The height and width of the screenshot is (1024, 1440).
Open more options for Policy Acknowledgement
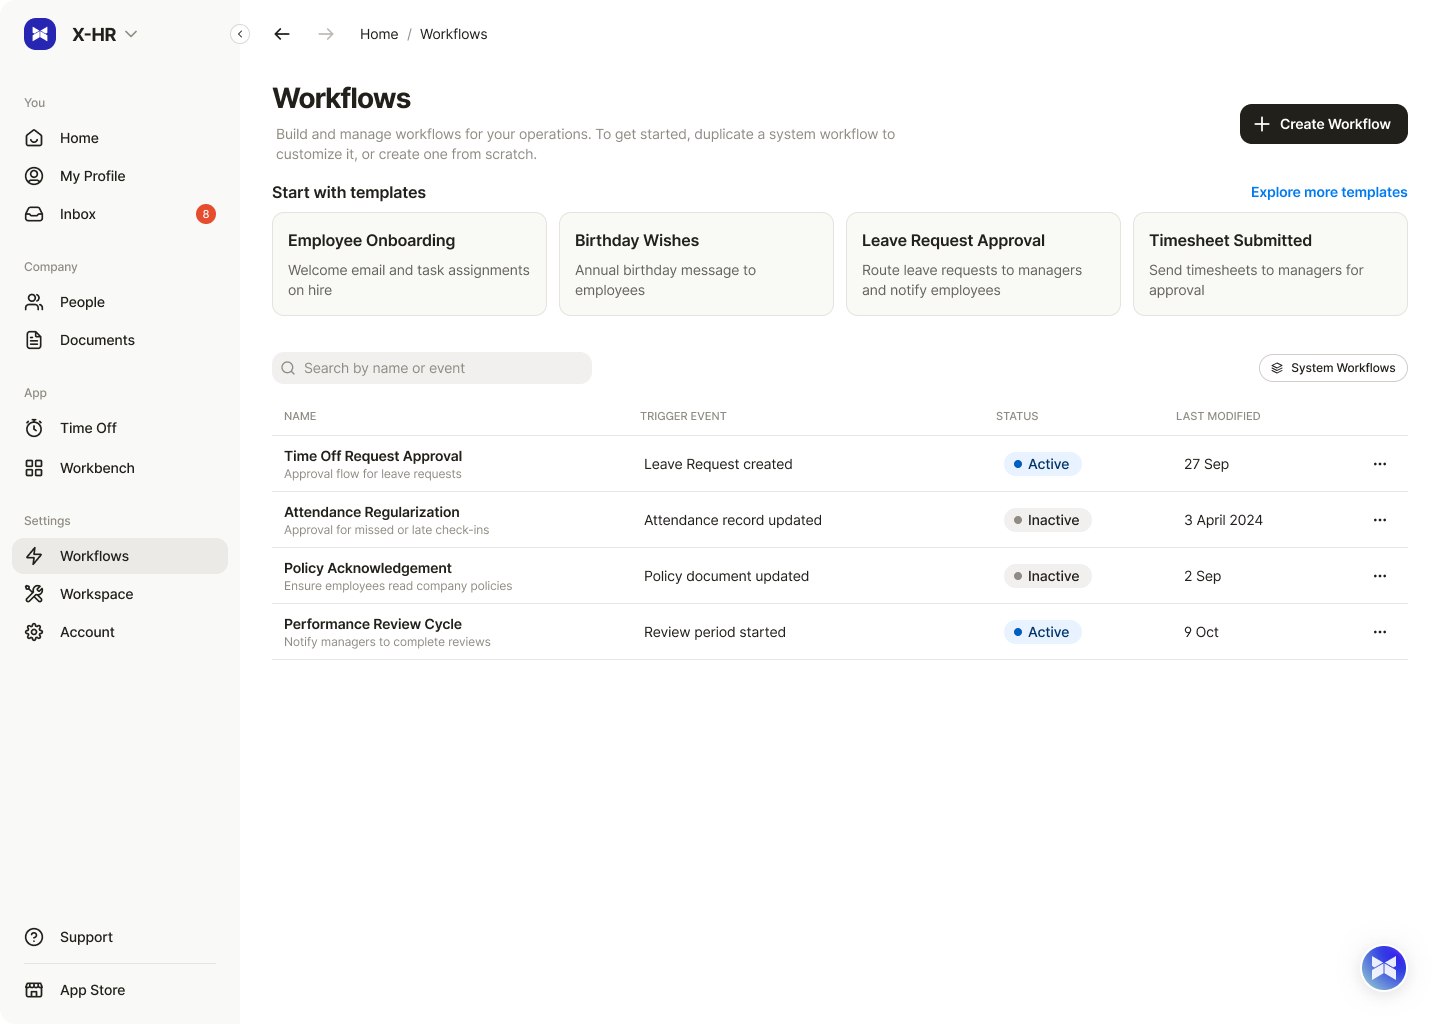(x=1380, y=576)
